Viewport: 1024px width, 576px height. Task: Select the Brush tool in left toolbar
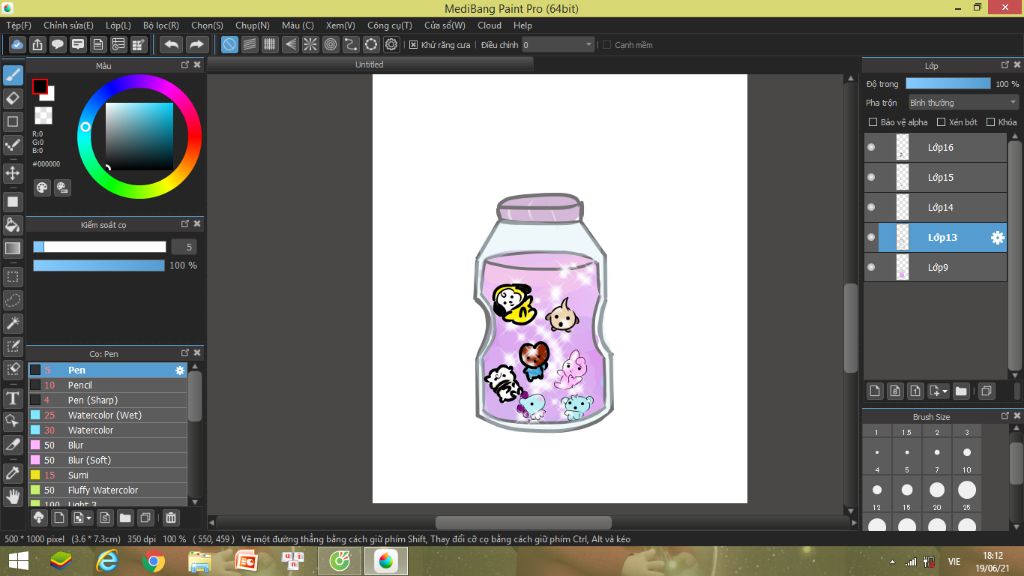click(x=13, y=75)
